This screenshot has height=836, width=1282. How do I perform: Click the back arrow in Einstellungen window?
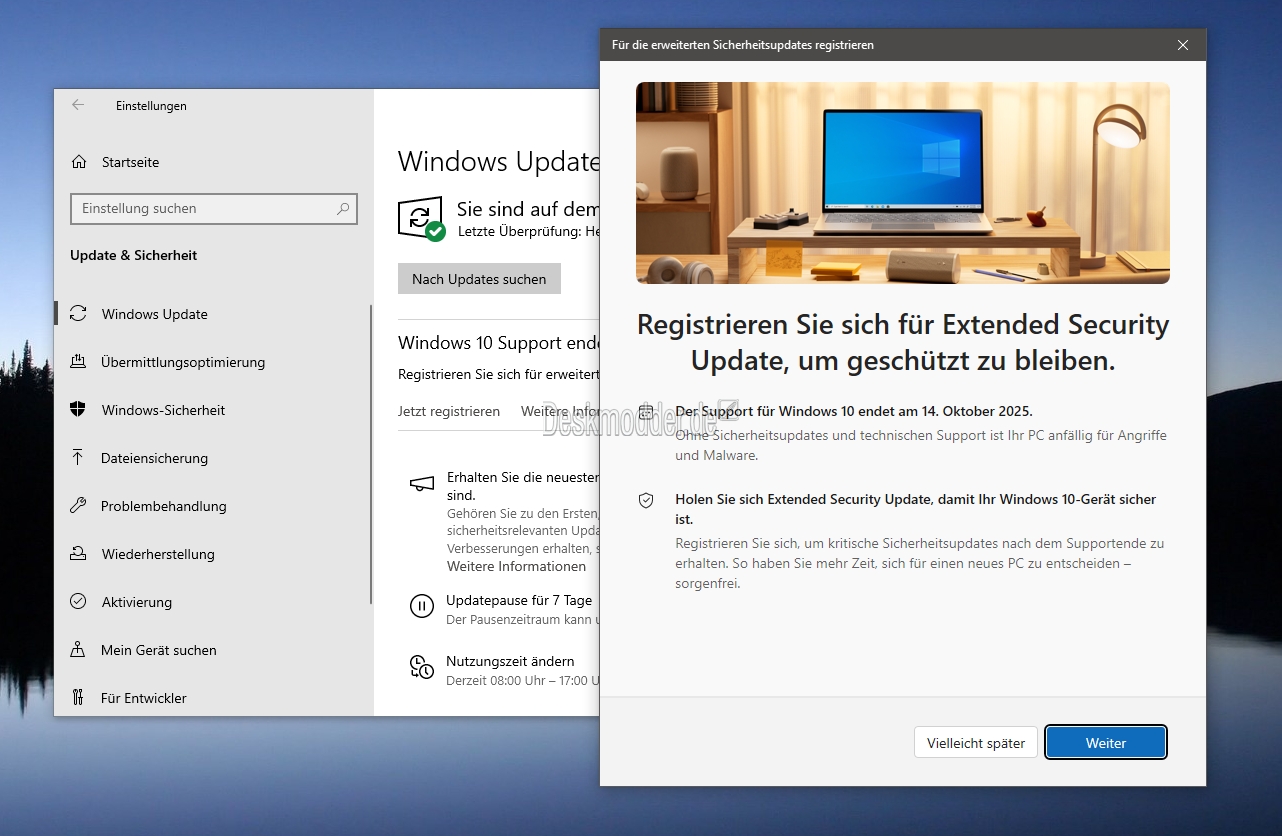click(x=78, y=105)
